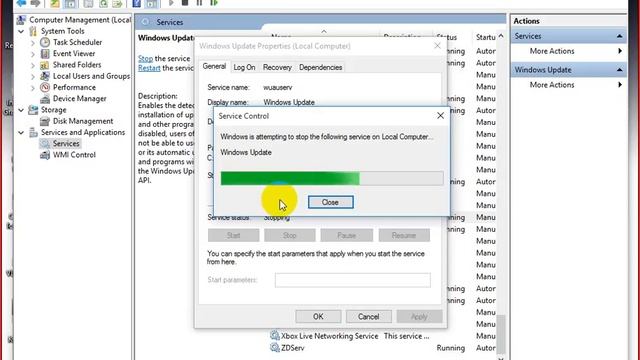The height and width of the screenshot is (360, 640).
Task: Open the Dependencies tab
Action: (x=320, y=67)
